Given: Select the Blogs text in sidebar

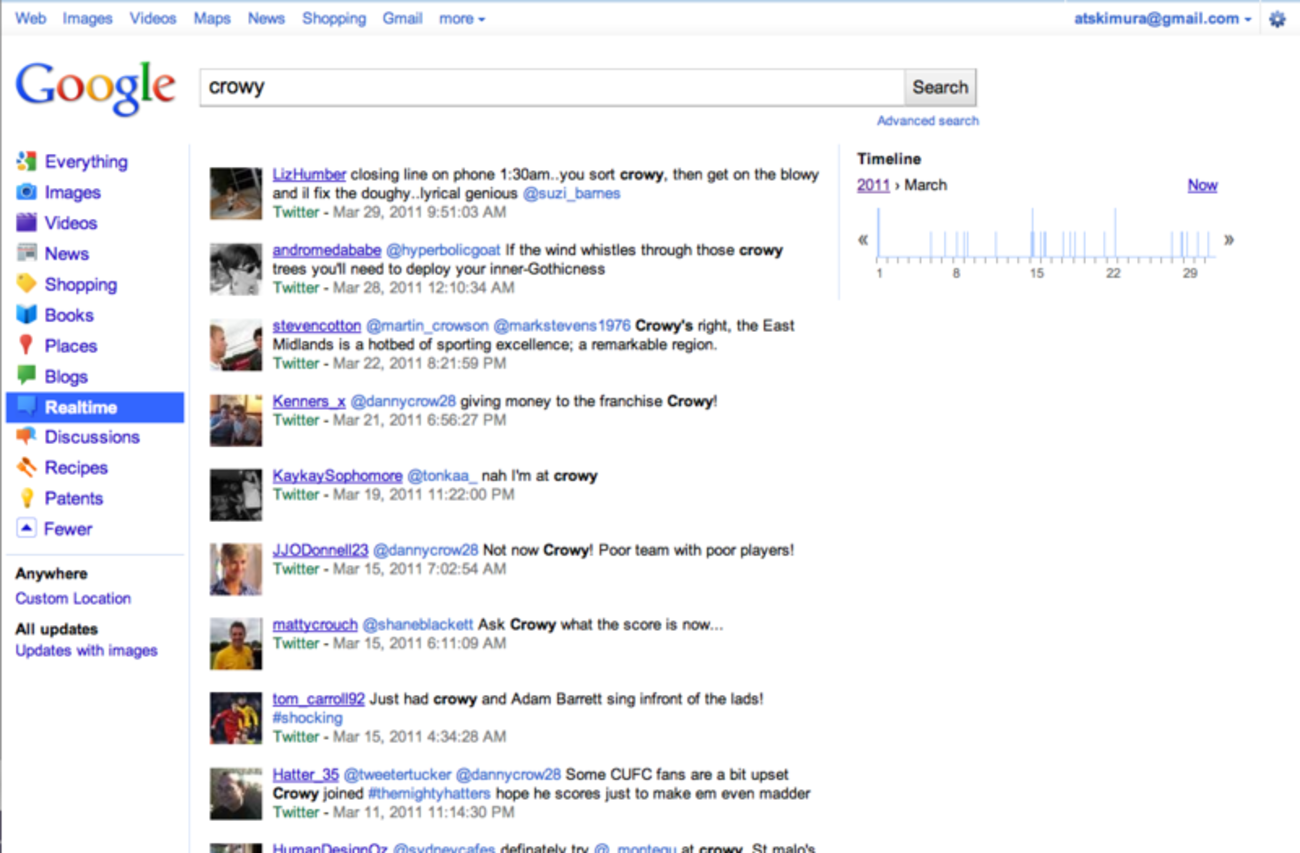Looking at the screenshot, I should point(66,376).
